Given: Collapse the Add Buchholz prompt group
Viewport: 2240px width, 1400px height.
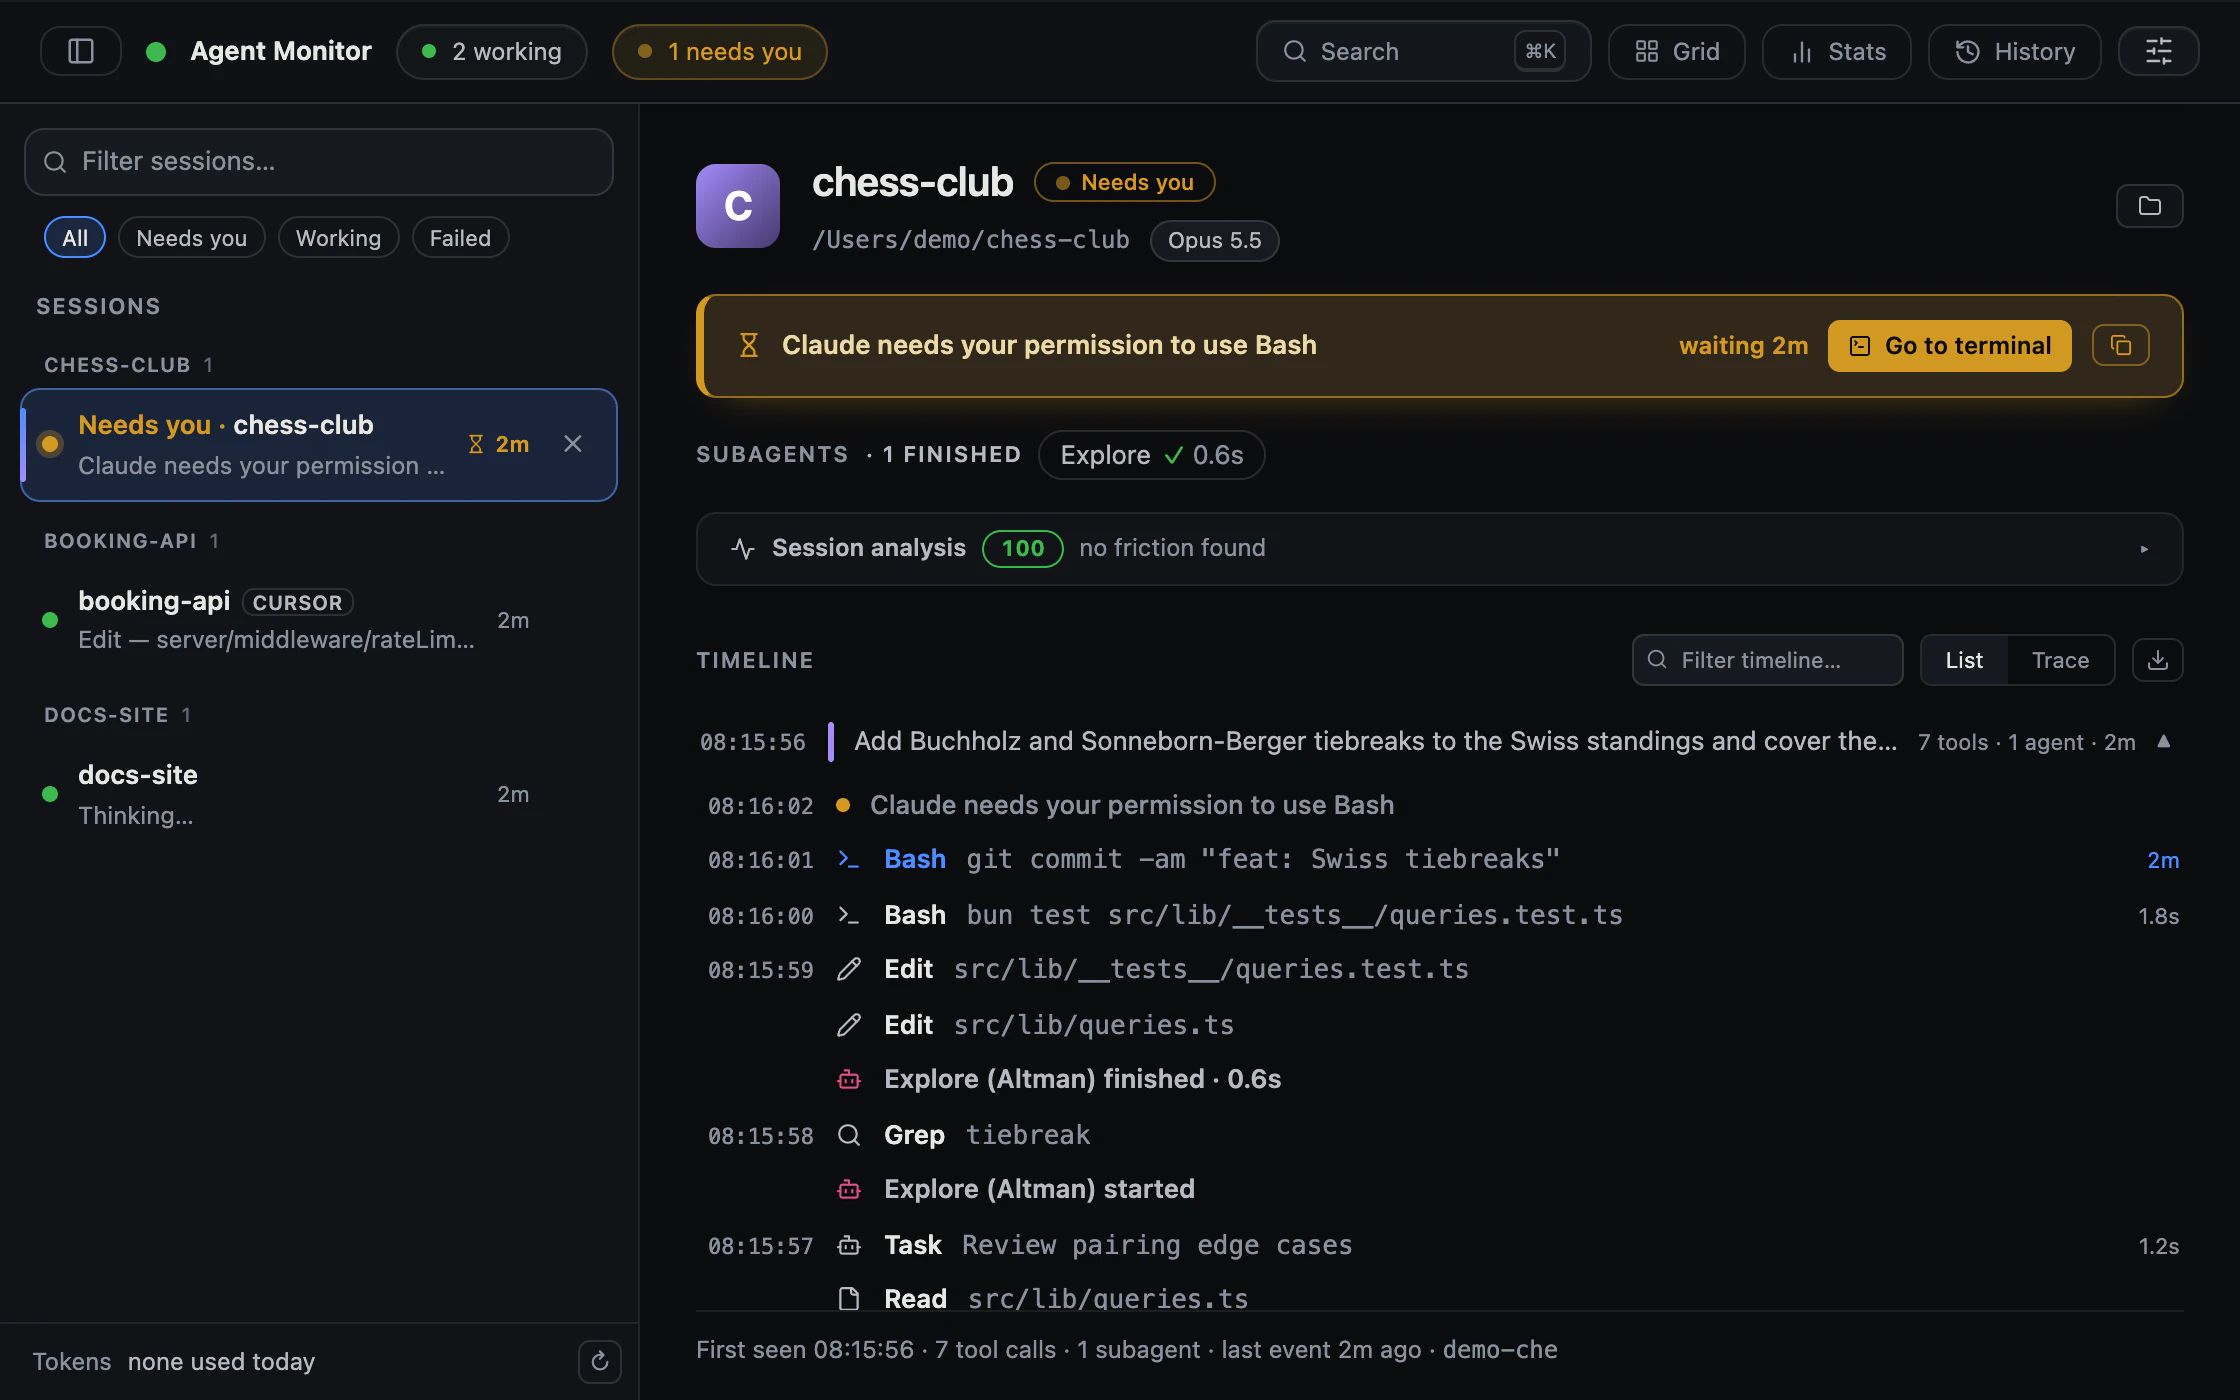Looking at the screenshot, I should (x=2164, y=741).
